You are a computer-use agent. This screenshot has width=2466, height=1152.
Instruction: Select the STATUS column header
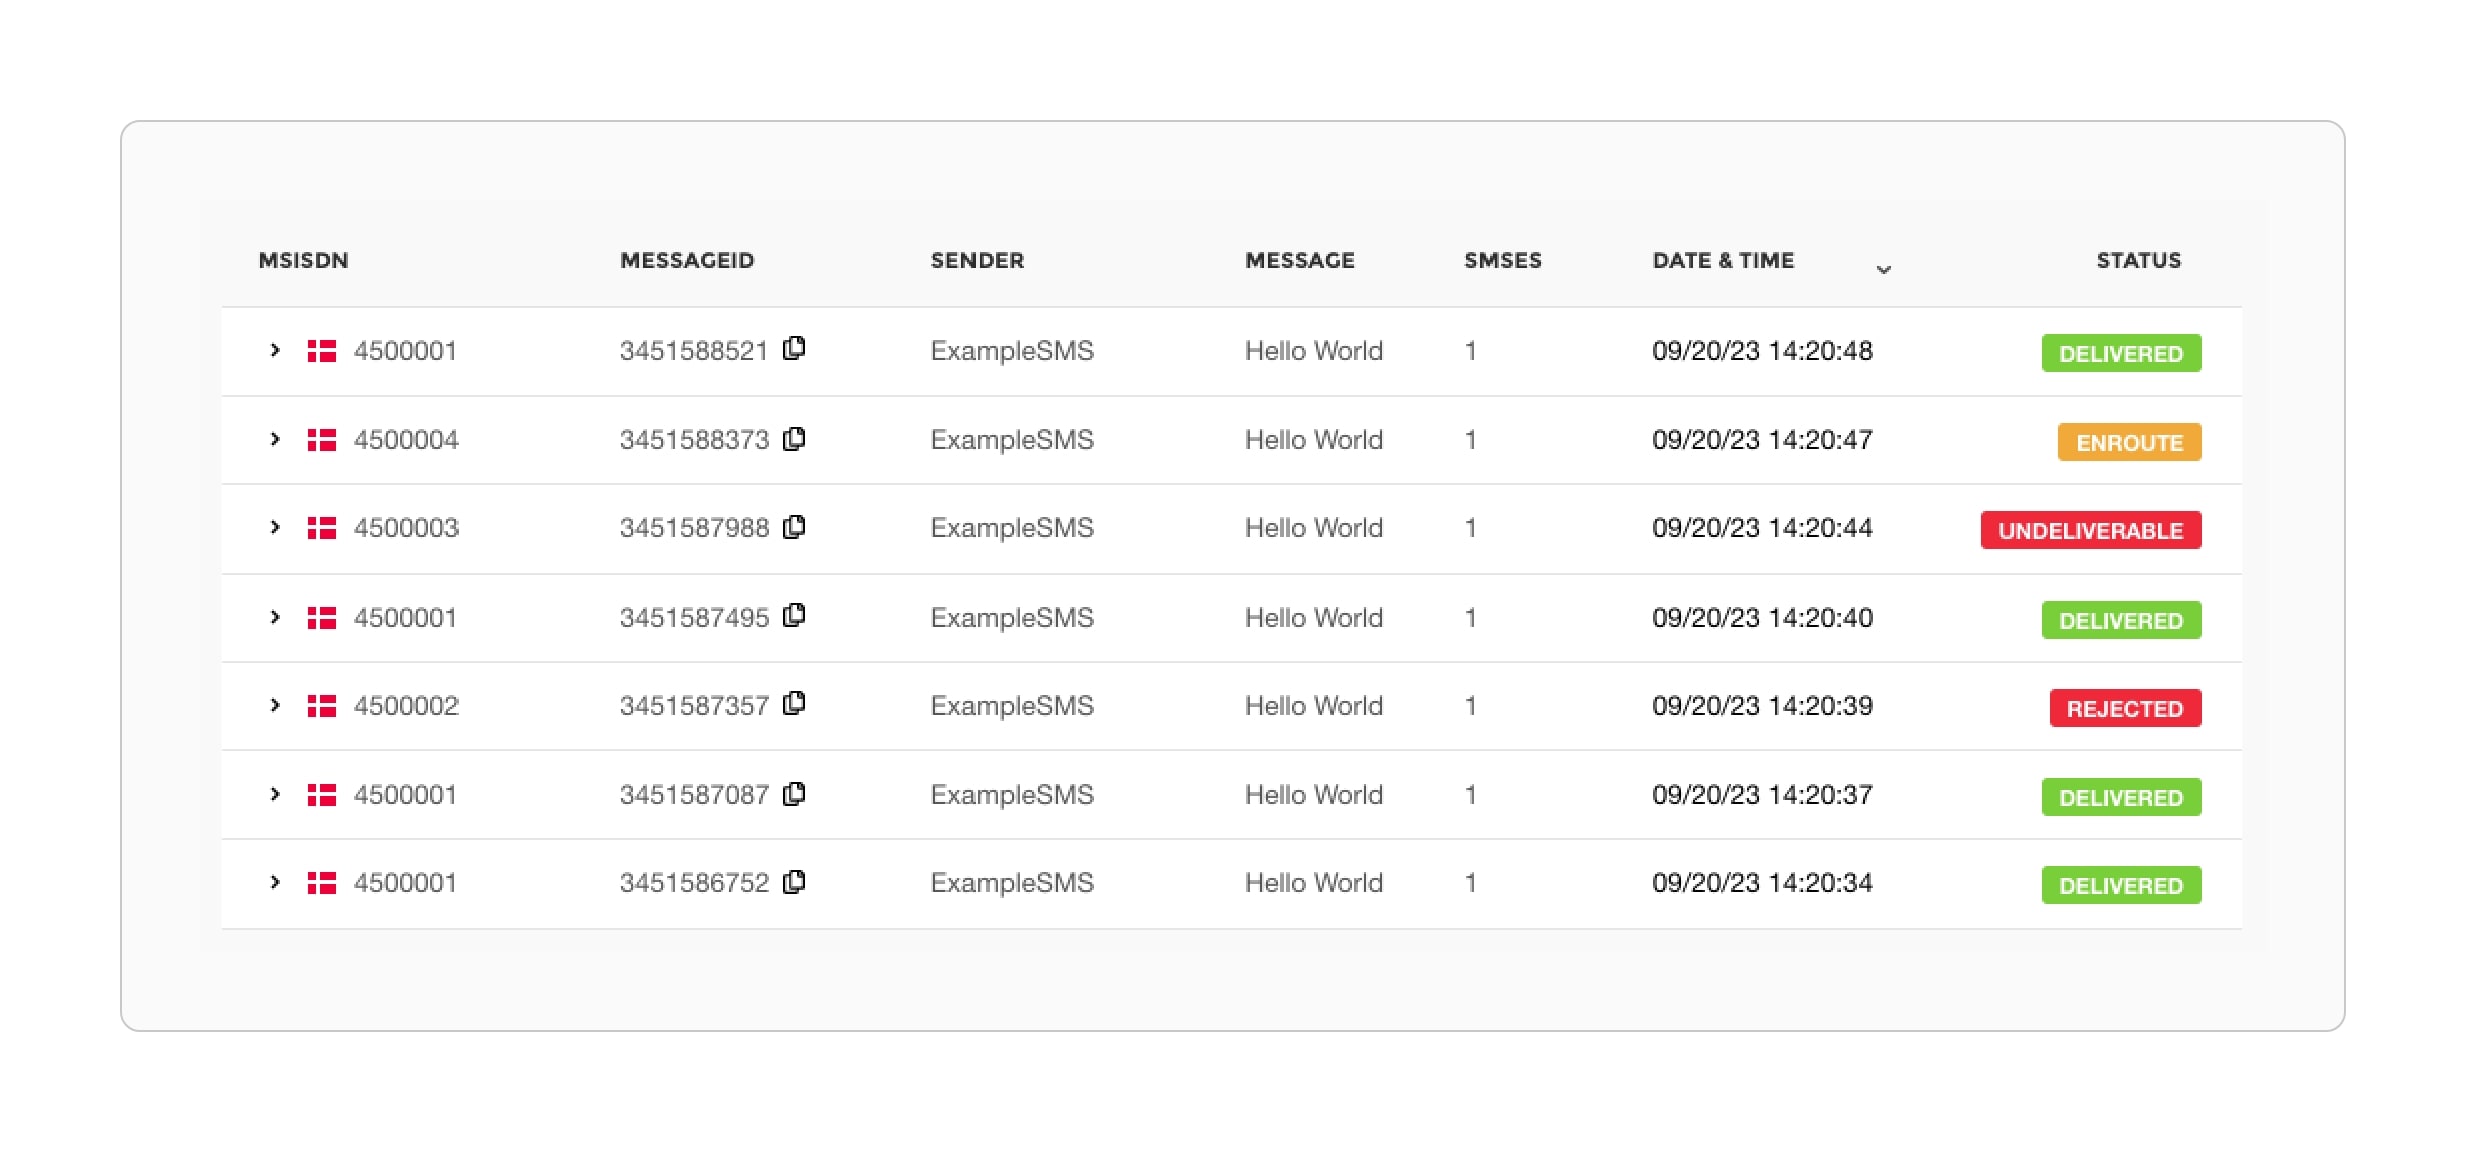click(2138, 260)
